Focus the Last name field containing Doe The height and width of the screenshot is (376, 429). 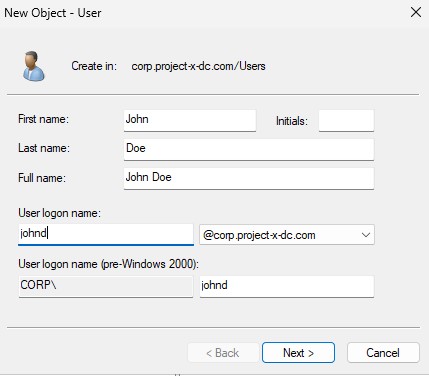(x=249, y=149)
